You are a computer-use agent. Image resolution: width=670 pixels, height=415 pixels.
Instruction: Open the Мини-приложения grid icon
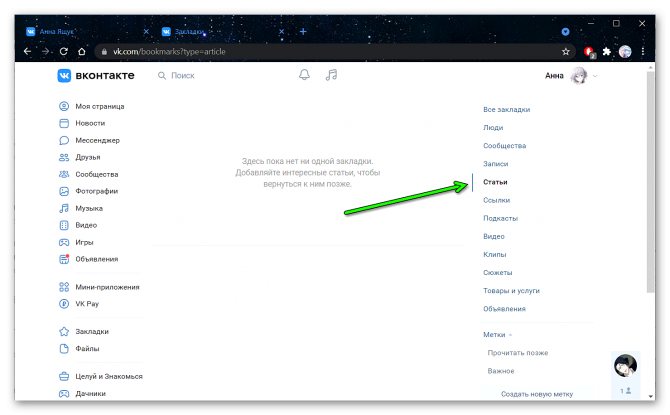pyautogui.click(x=64, y=287)
